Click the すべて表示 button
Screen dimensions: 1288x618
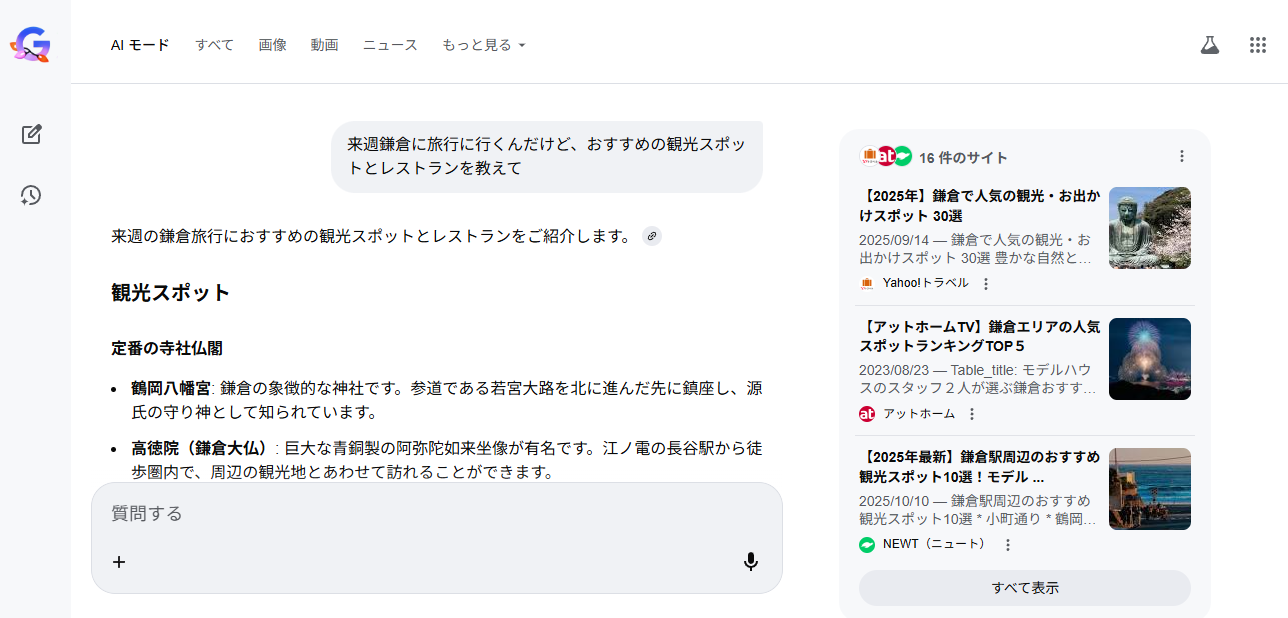tap(1024, 588)
